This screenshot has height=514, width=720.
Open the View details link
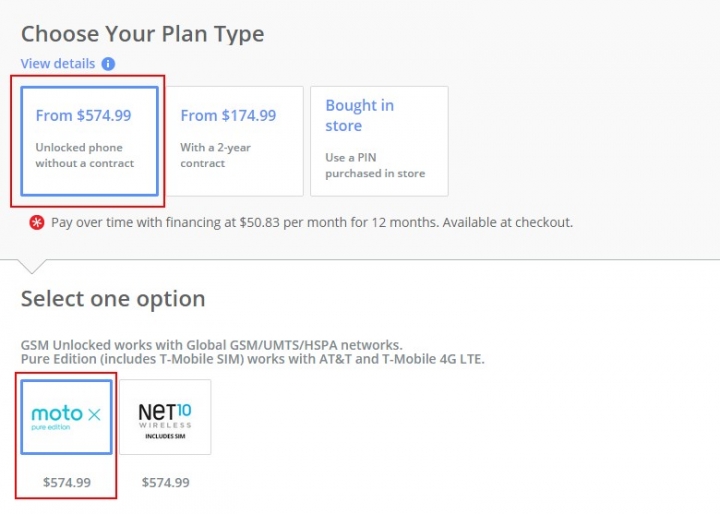tap(58, 63)
